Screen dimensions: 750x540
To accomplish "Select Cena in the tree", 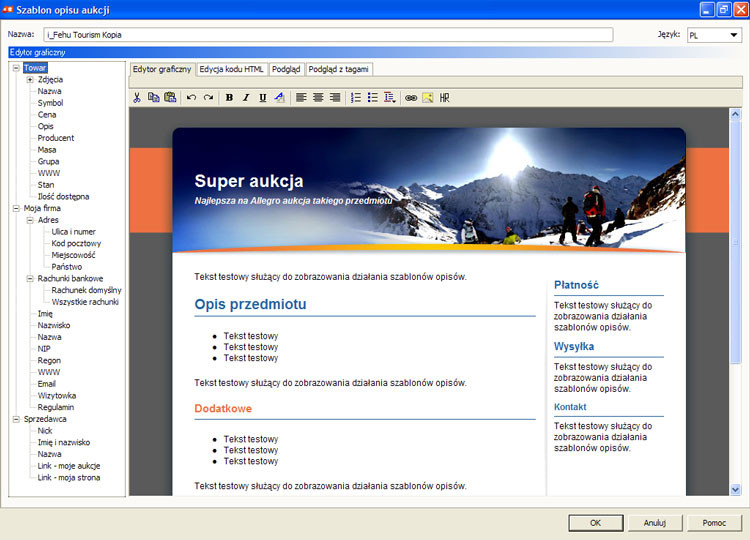I will click(x=47, y=115).
